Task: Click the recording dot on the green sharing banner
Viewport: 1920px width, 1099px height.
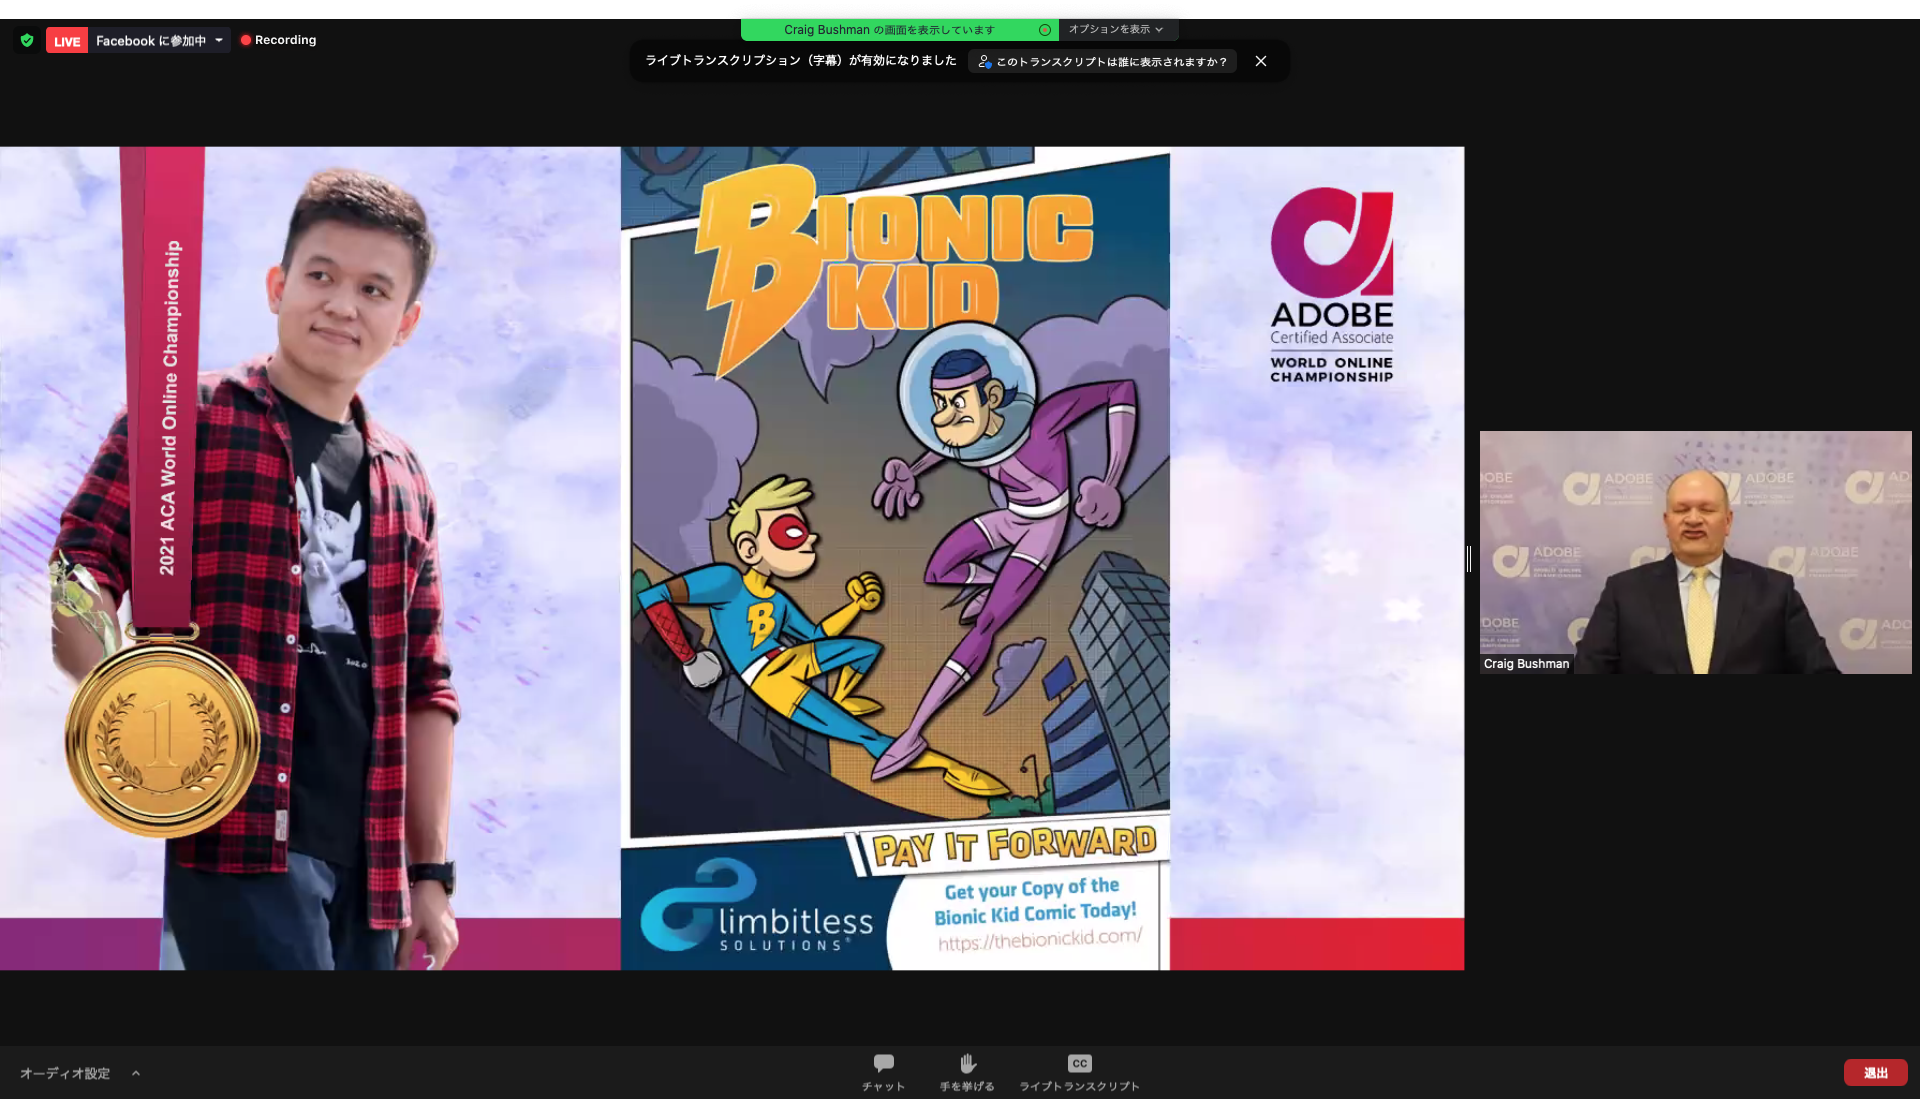Action: pyautogui.click(x=1045, y=30)
